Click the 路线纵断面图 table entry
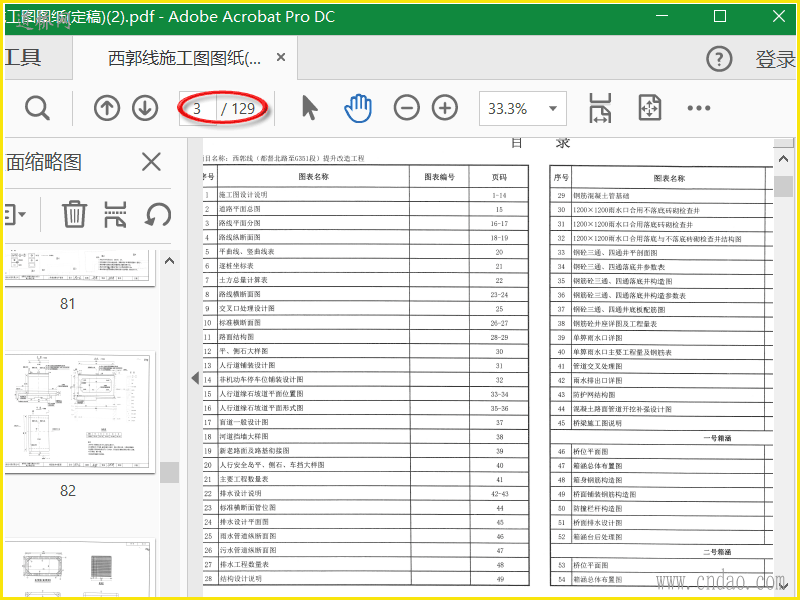Viewport: 800px width, 600px height. pyautogui.click(x=240, y=237)
